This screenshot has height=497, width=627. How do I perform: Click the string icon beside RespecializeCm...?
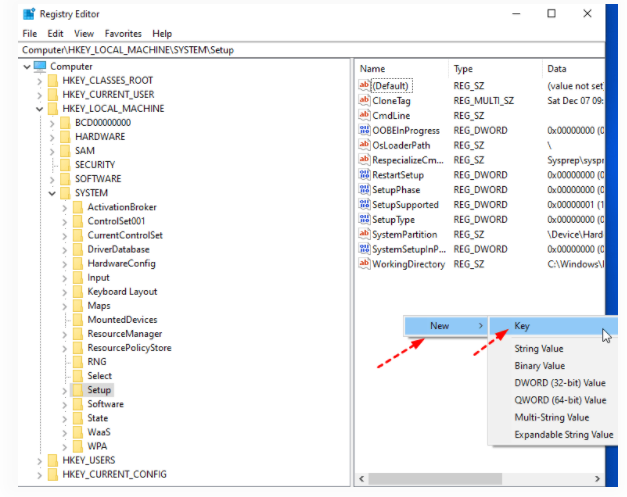364,160
